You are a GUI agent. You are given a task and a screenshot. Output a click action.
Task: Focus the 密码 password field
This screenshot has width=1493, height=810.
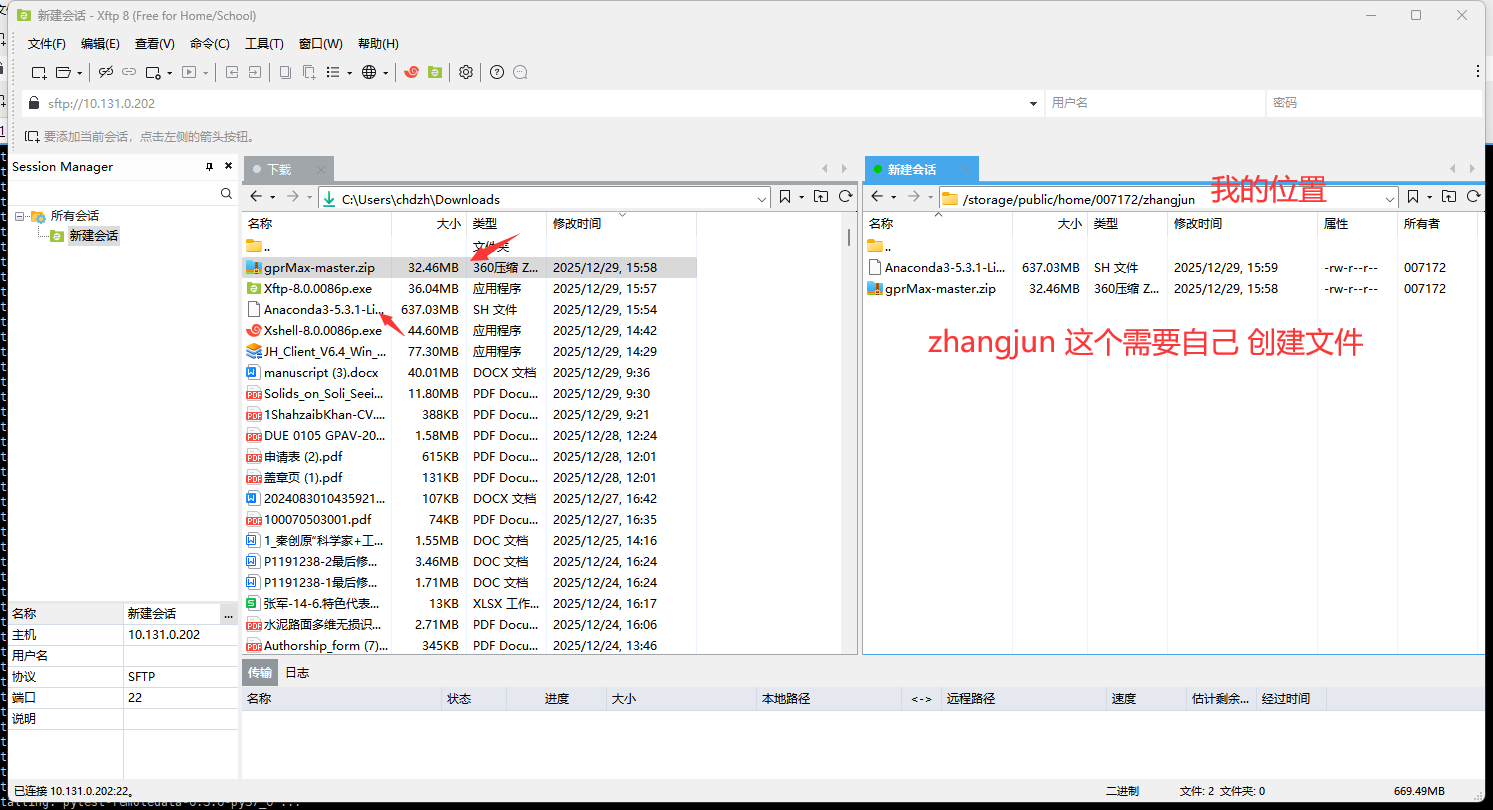[1374, 103]
